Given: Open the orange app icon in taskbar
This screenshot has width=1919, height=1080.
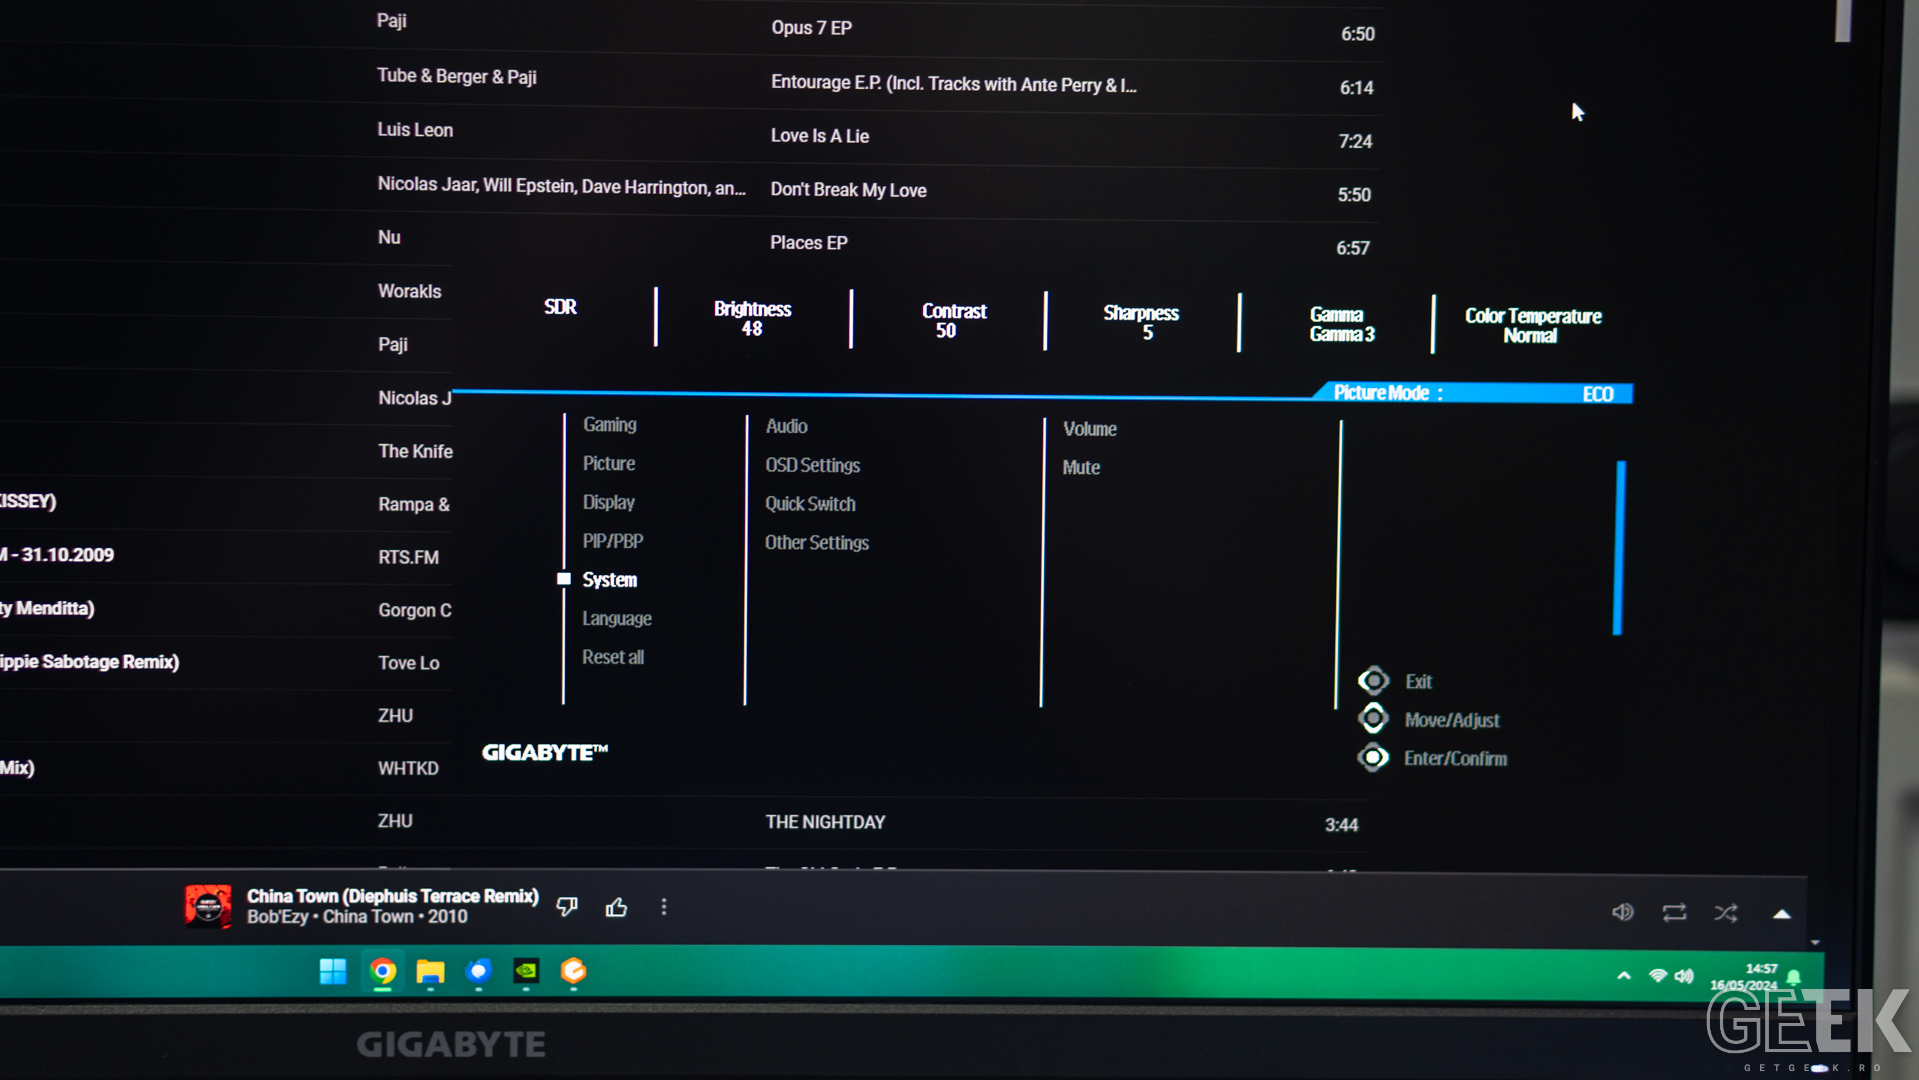Looking at the screenshot, I should (x=574, y=971).
